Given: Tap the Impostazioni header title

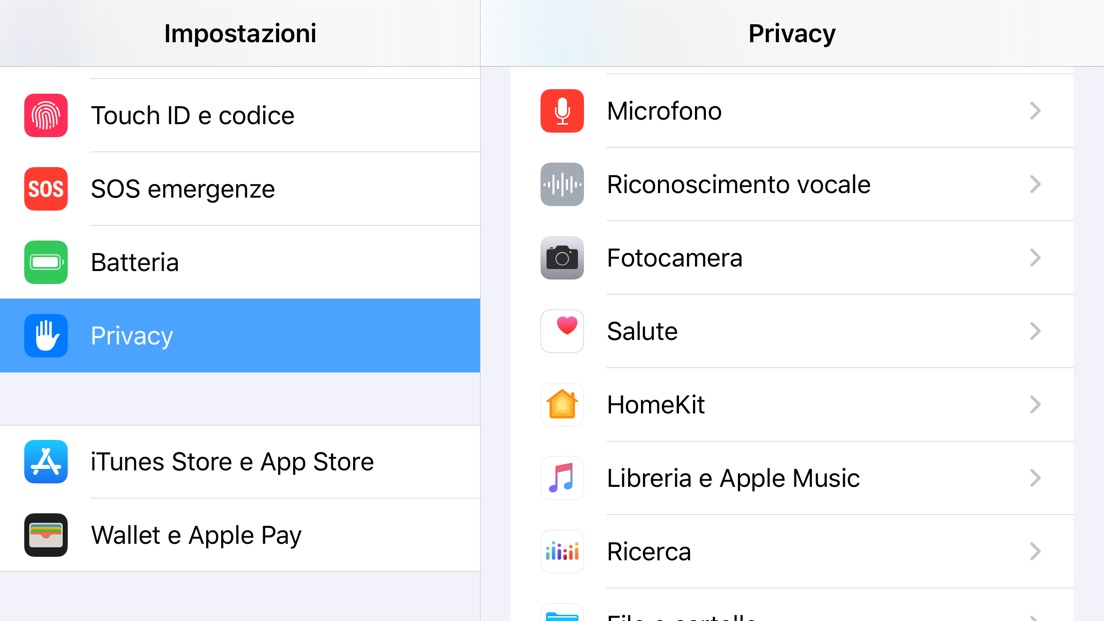Looking at the screenshot, I should click(240, 33).
